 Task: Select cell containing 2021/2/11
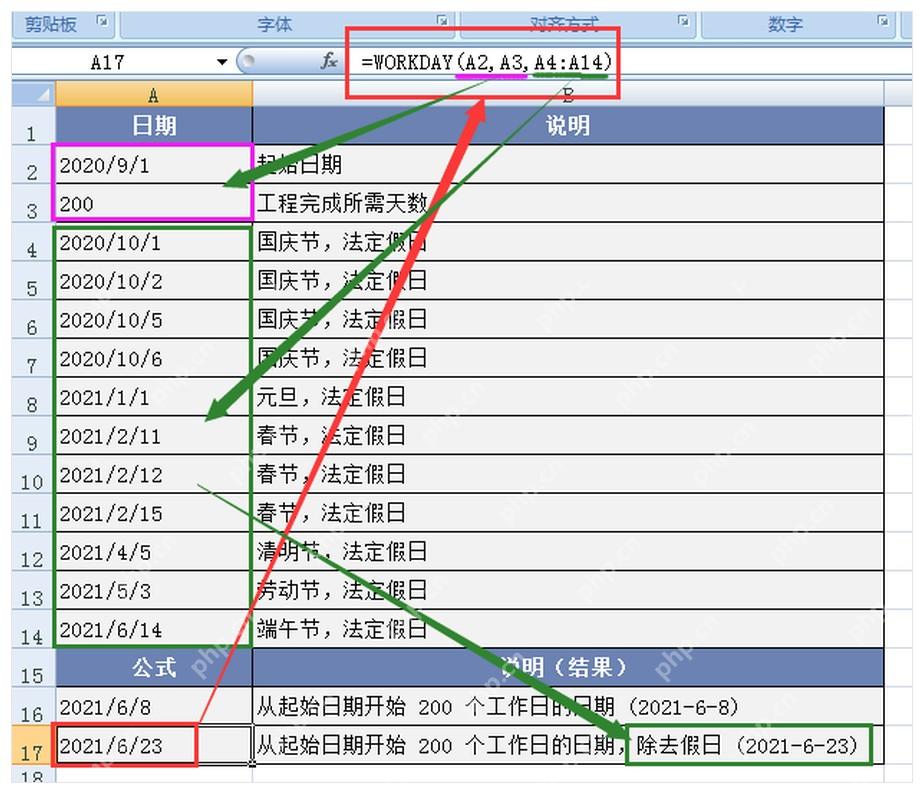pos(154,436)
